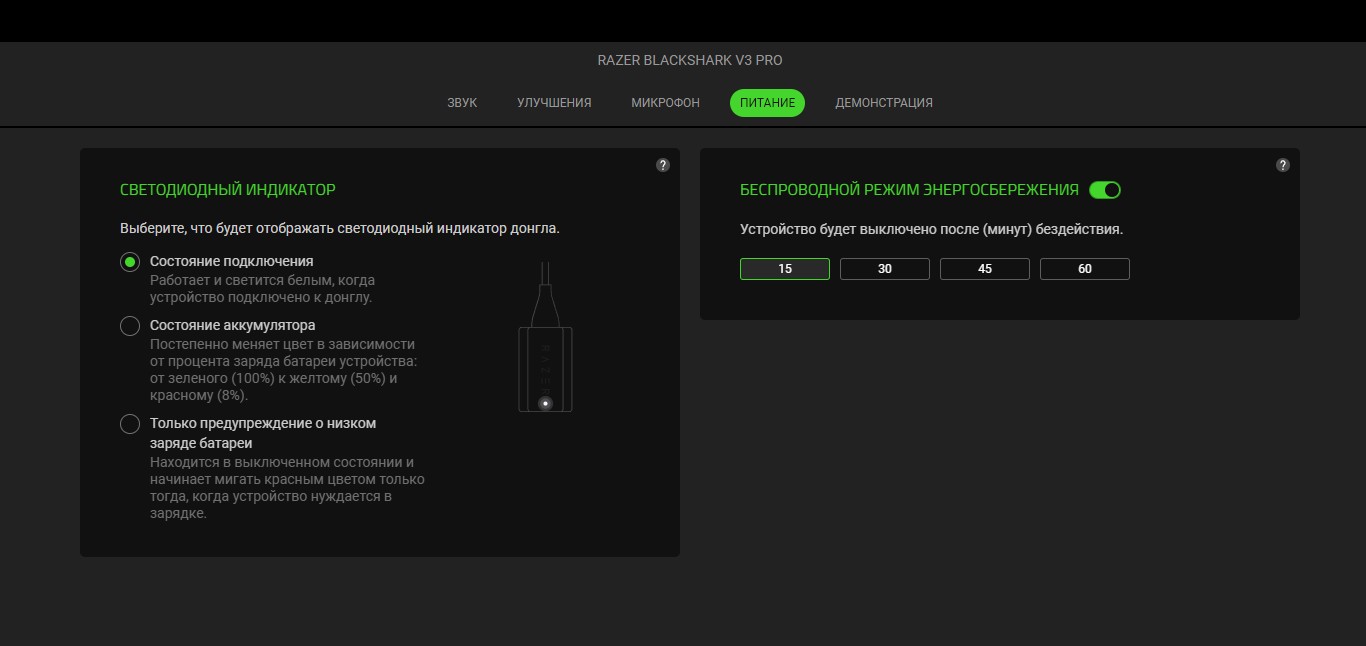1366x646 pixels.
Task: Select the Состояние подключения radio option
Action: pos(130,262)
